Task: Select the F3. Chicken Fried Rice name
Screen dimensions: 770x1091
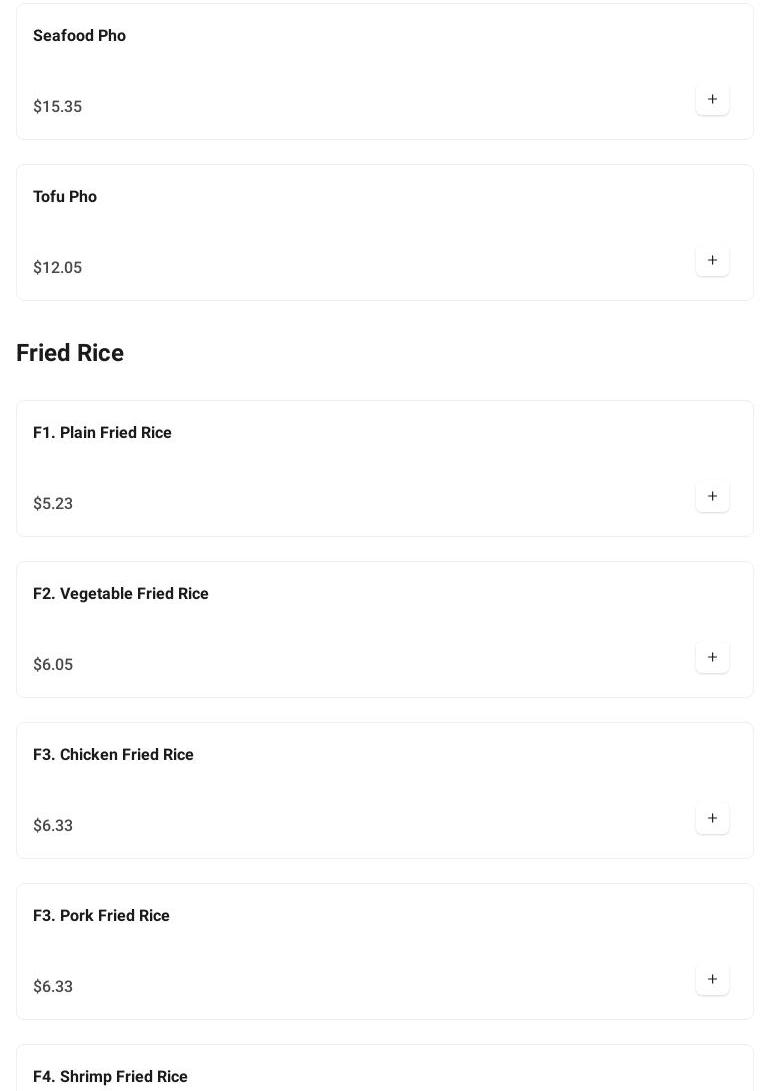Action: click(x=113, y=755)
